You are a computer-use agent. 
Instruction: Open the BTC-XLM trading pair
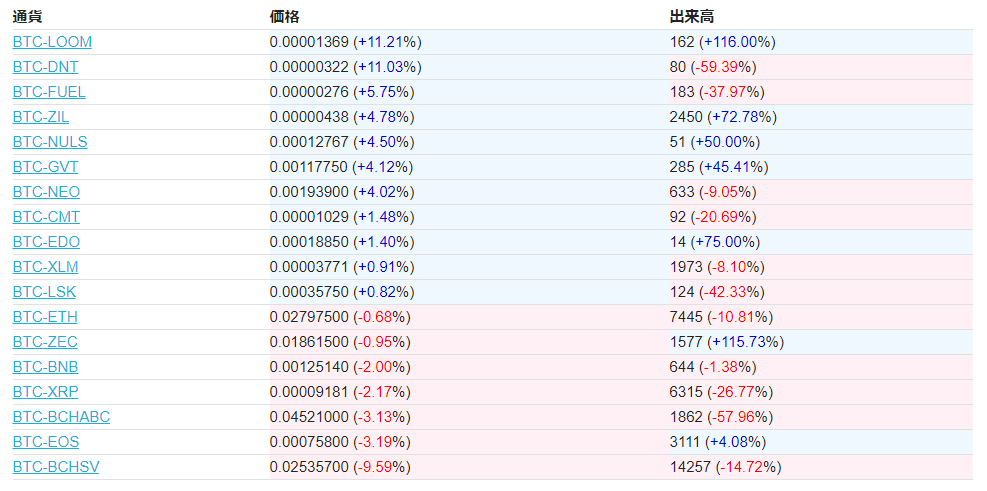45,267
